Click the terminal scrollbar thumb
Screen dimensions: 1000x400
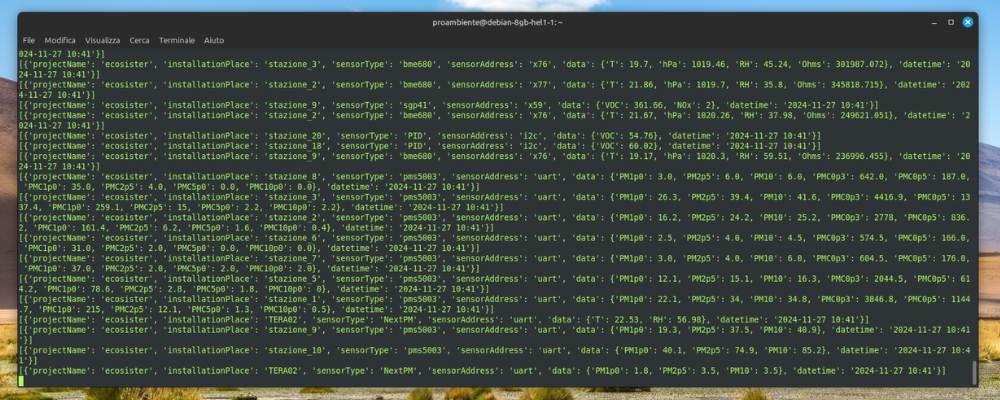tap(976, 372)
